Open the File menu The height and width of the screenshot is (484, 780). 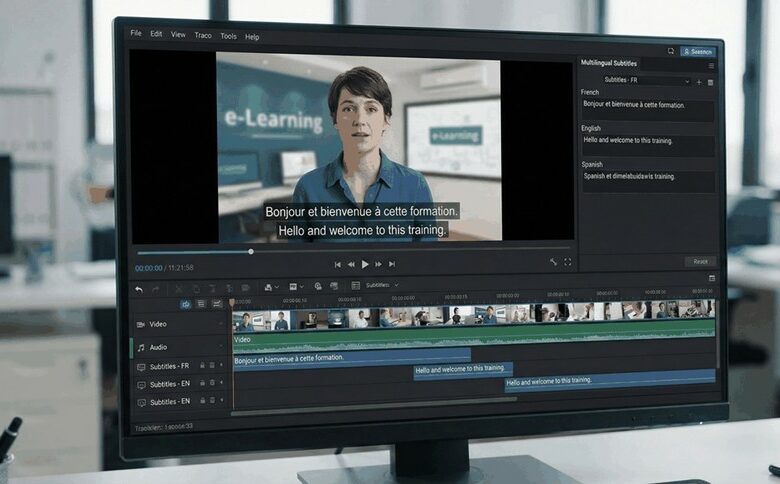136,33
